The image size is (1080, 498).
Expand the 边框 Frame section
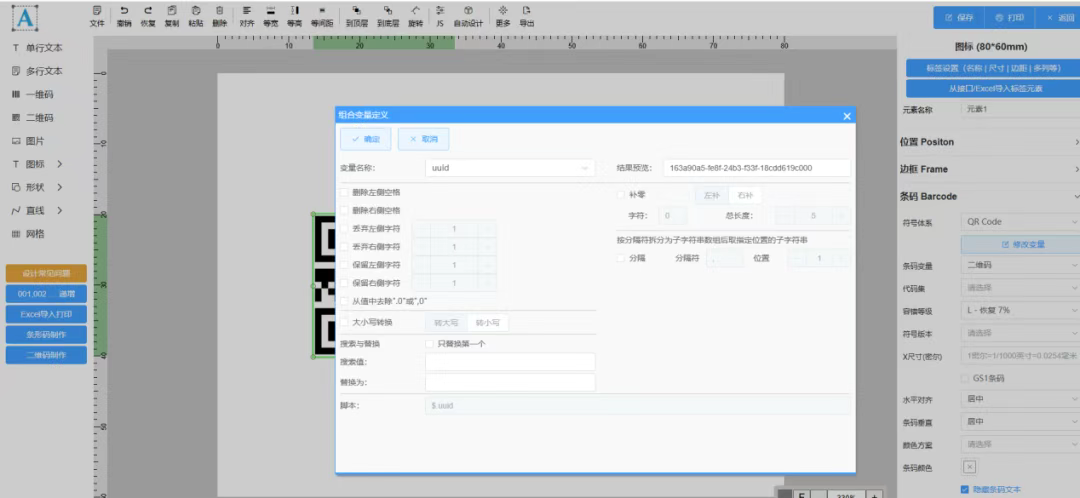990,169
